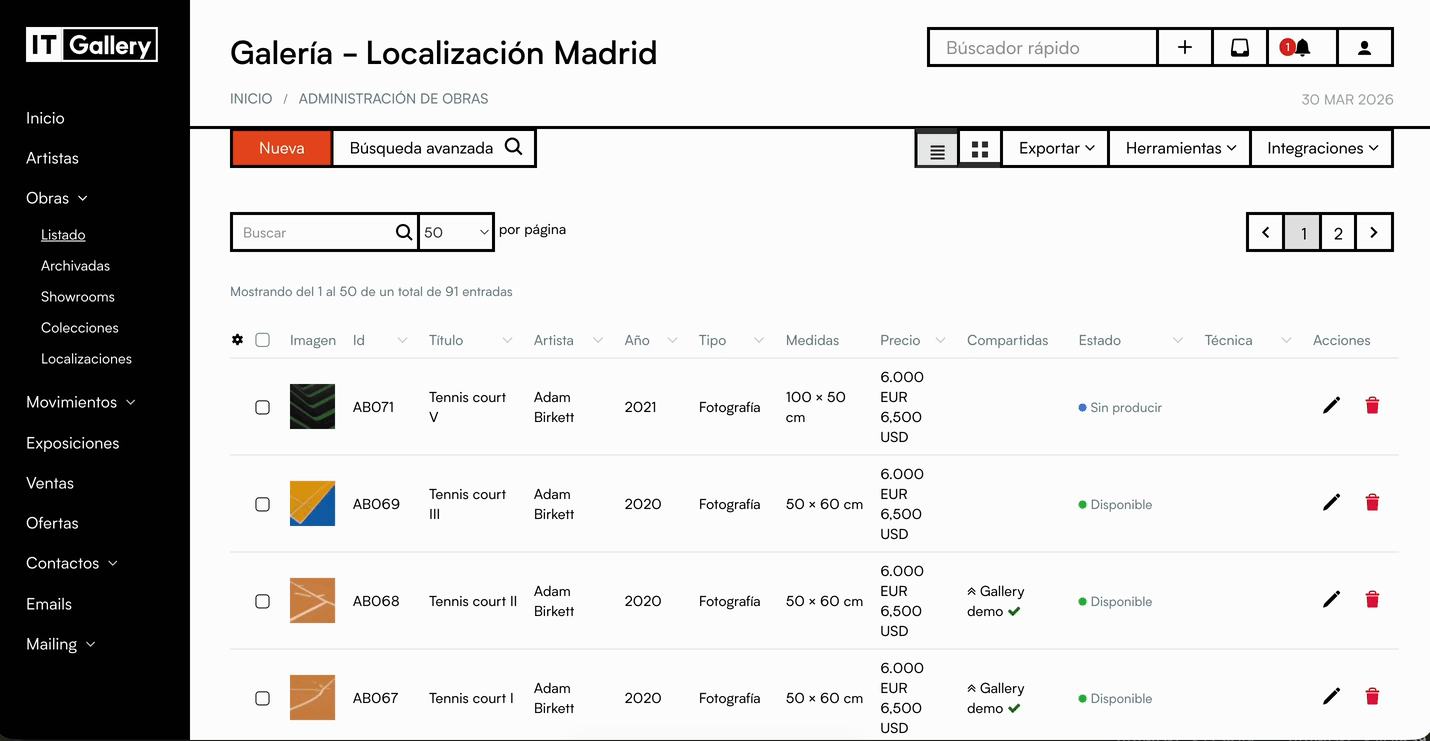Click the Tennis court III thumbnail

pyautogui.click(x=312, y=504)
